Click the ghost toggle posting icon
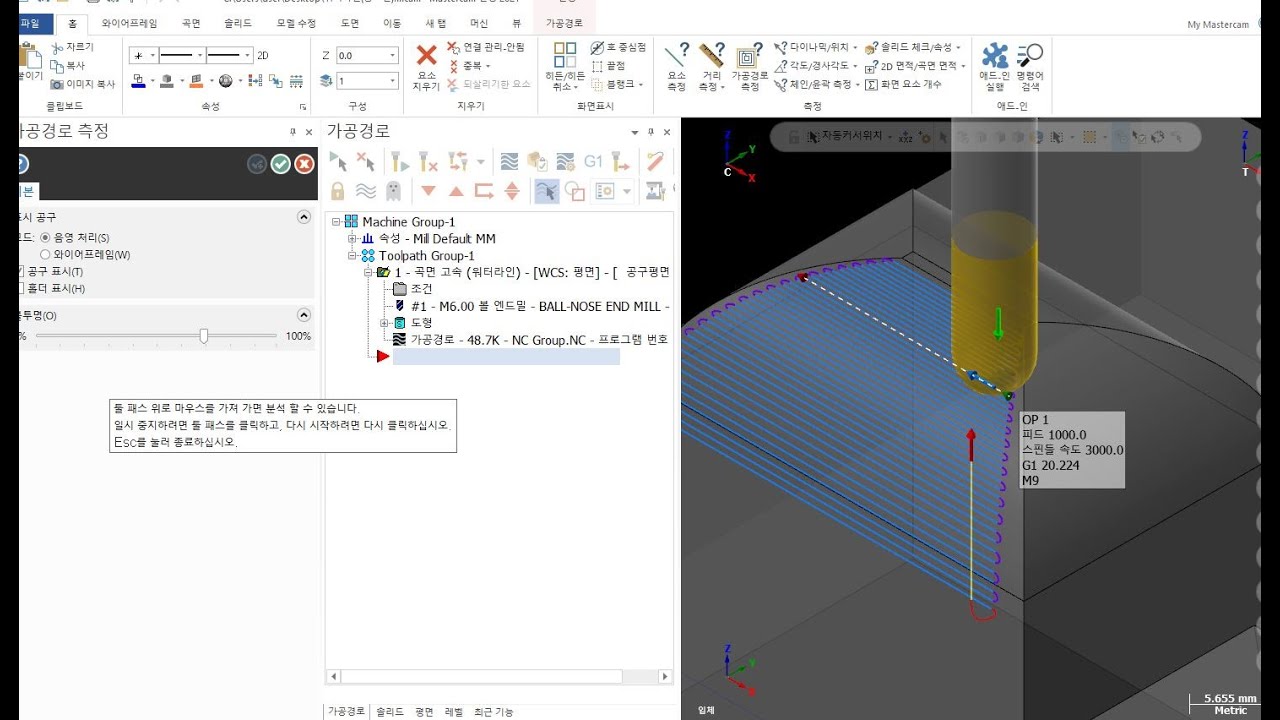Screen dimensions: 1280x720 393,190
